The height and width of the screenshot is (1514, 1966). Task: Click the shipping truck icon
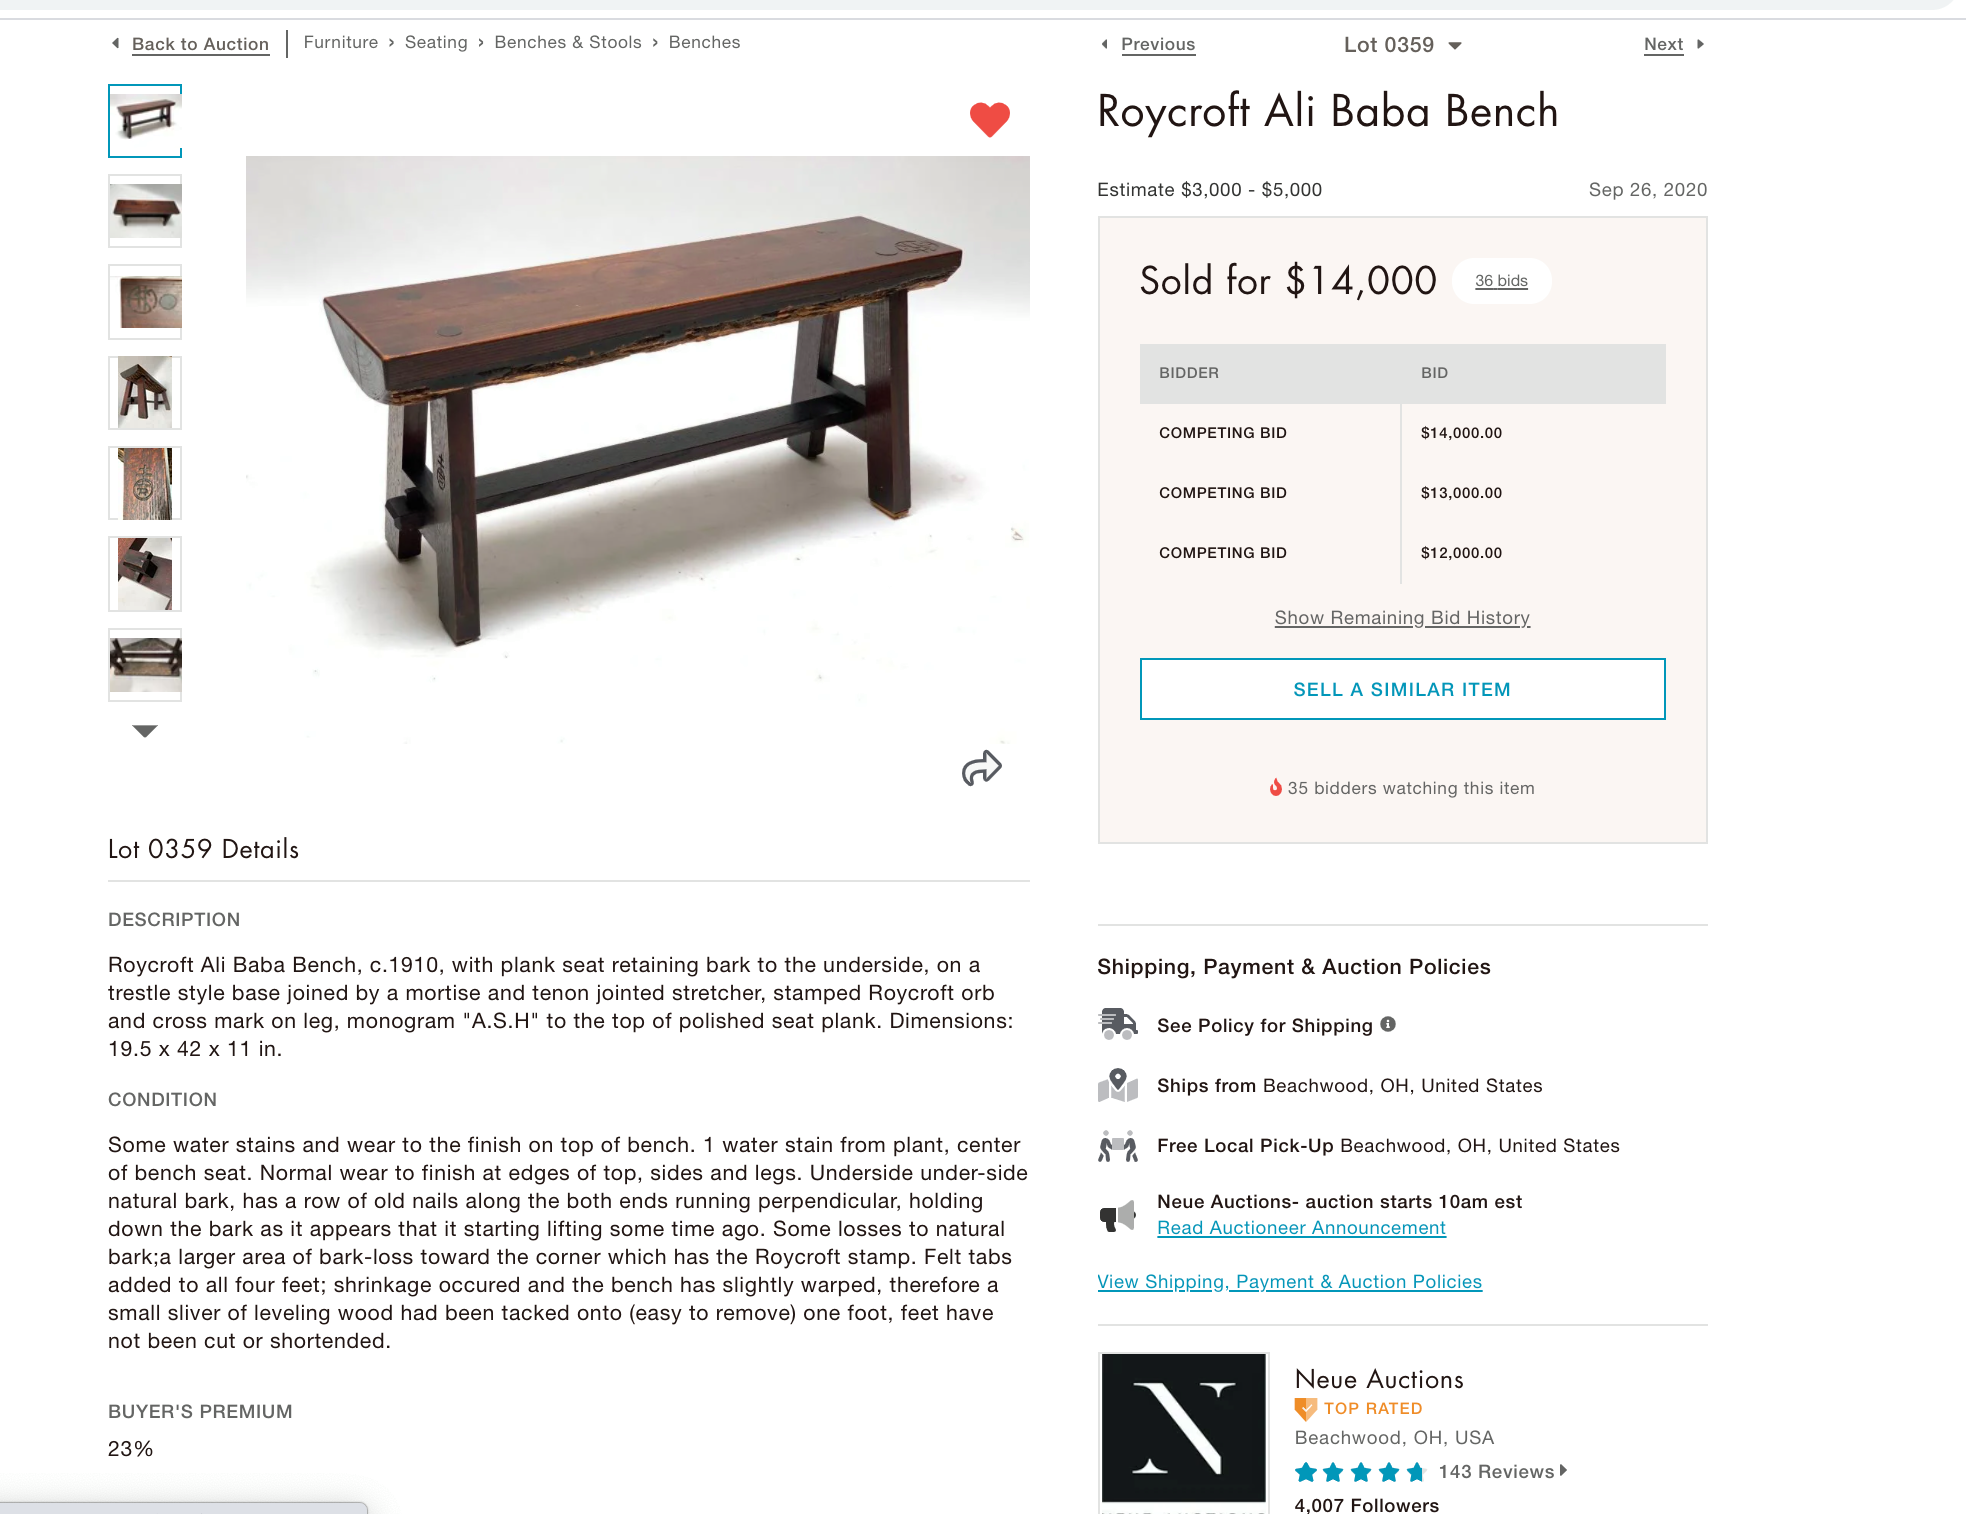(1118, 1025)
